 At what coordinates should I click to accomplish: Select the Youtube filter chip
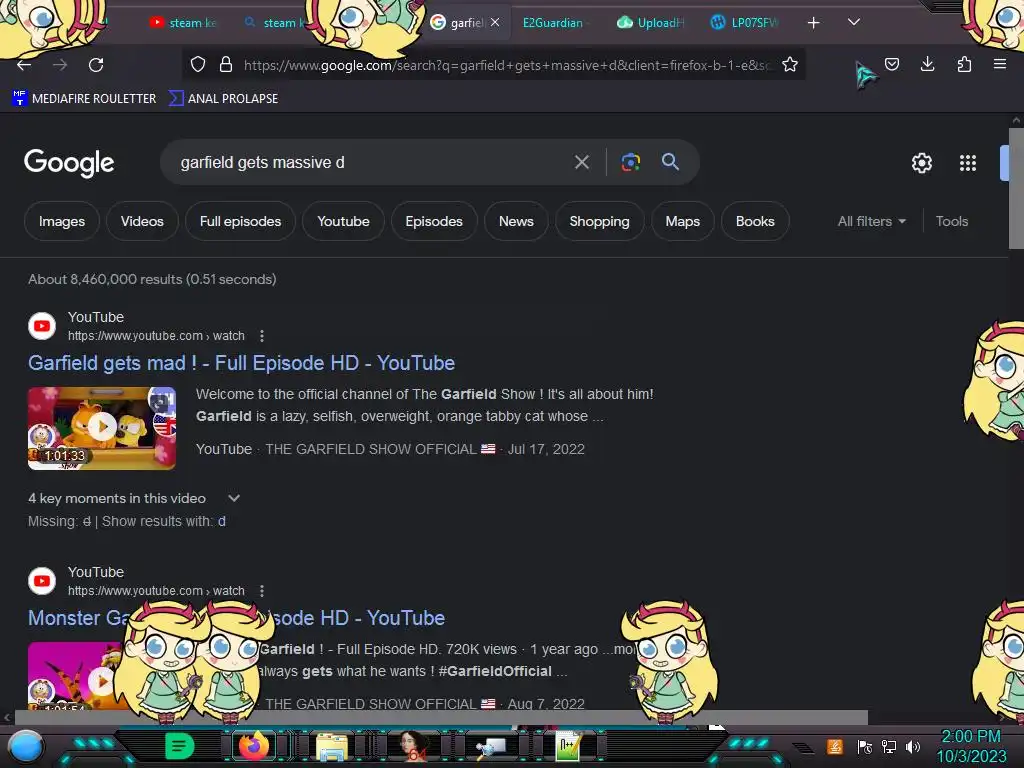pyautogui.click(x=344, y=221)
